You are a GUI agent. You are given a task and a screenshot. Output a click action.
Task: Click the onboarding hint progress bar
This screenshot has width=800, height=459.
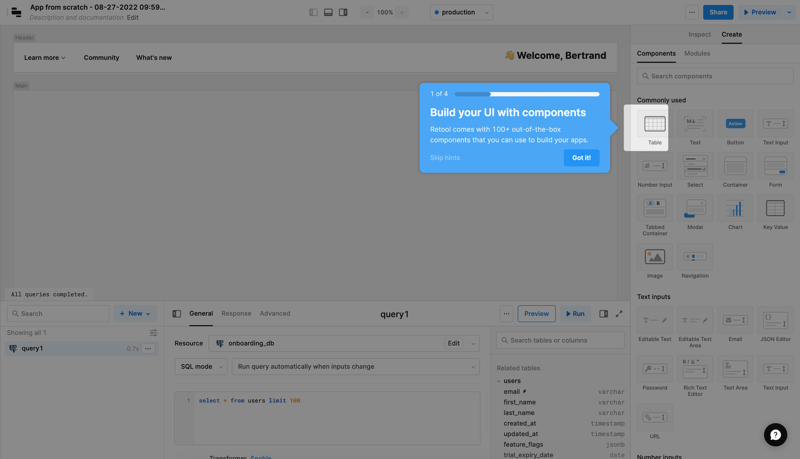527,94
